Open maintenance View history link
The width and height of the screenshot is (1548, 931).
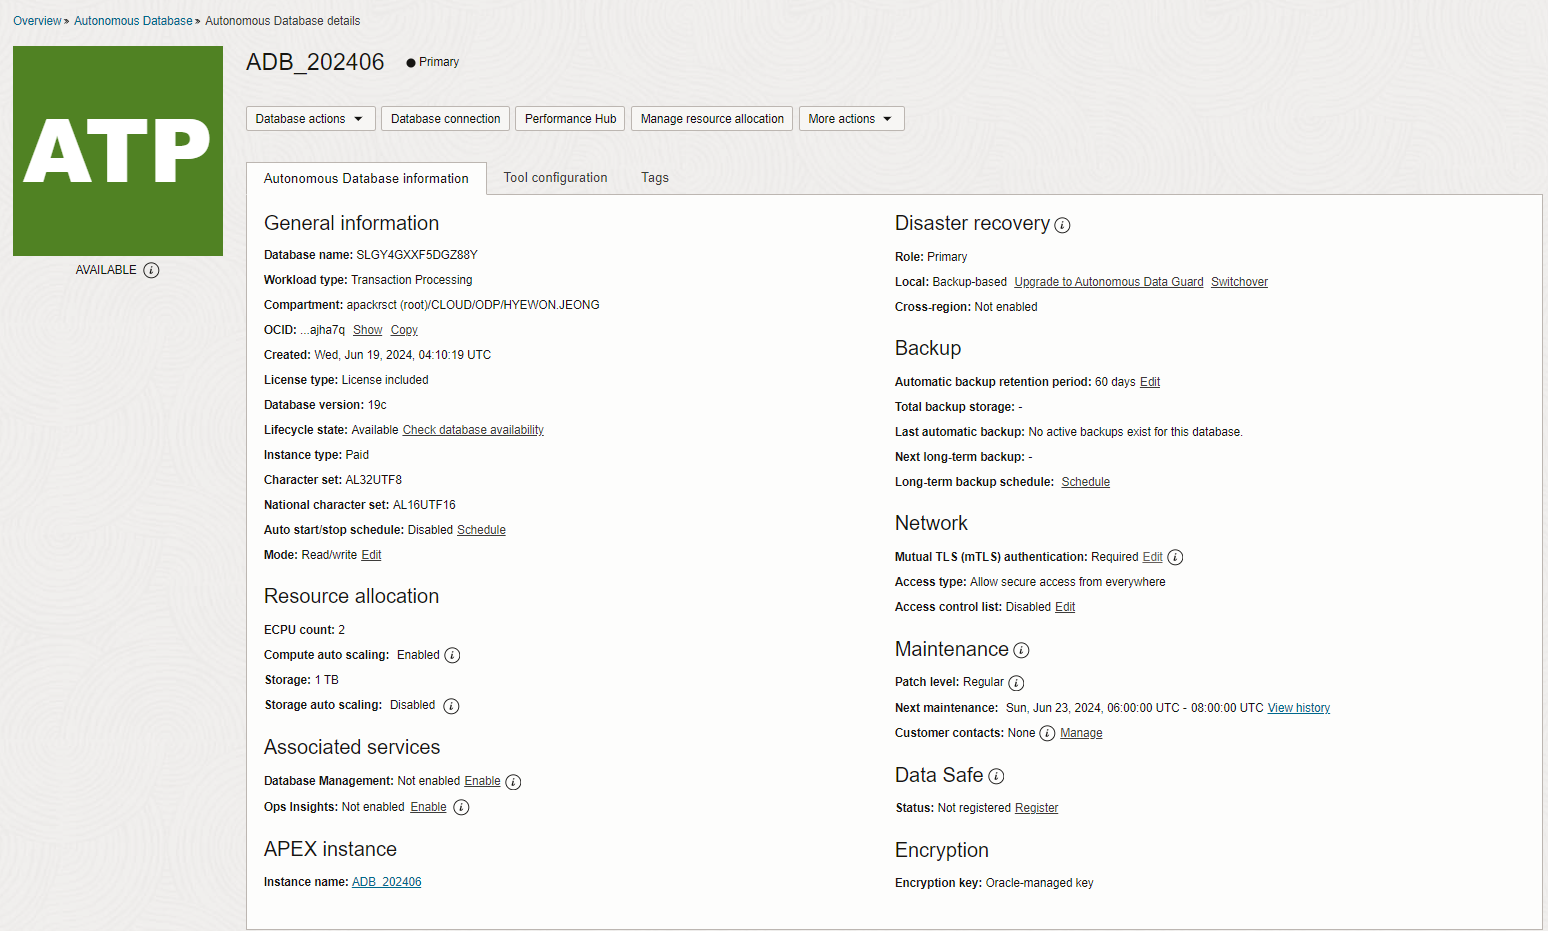(x=1299, y=708)
